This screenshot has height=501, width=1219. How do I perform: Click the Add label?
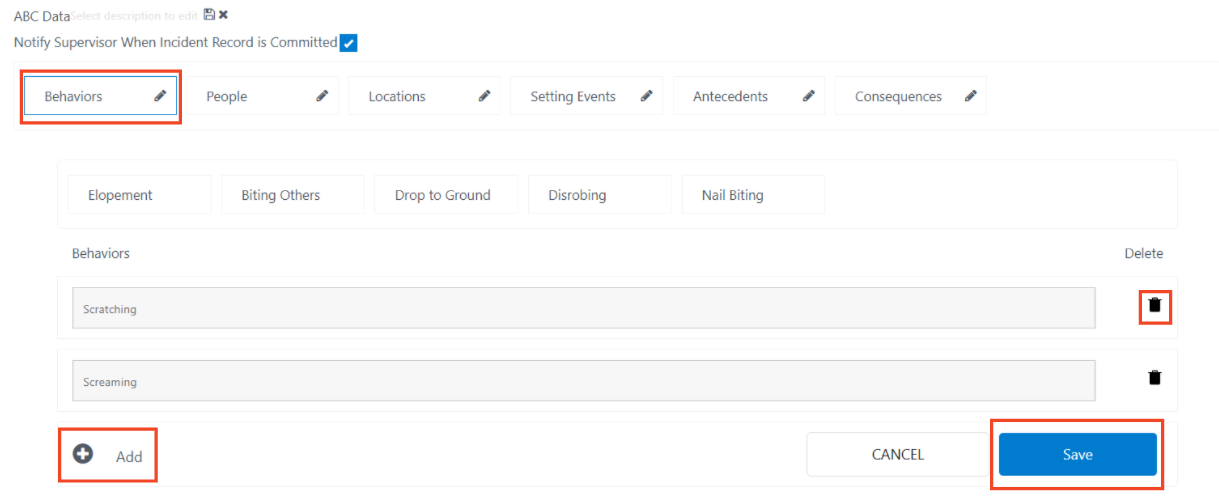pos(129,456)
